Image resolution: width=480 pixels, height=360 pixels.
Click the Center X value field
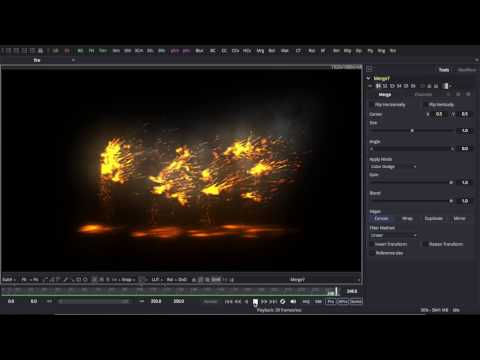click(x=439, y=114)
